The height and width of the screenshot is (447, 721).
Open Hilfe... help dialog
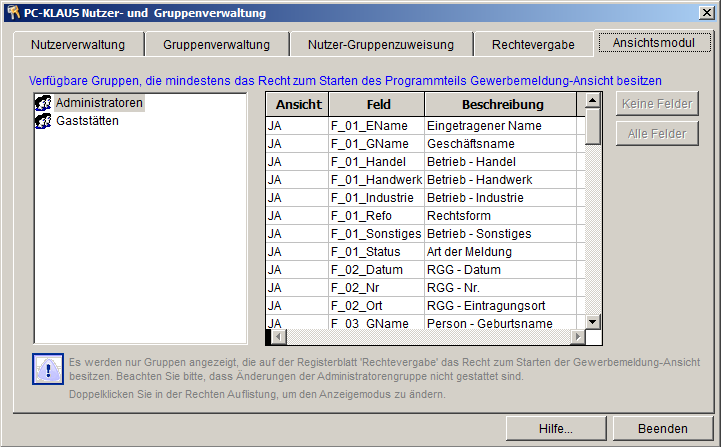(555, 428)
